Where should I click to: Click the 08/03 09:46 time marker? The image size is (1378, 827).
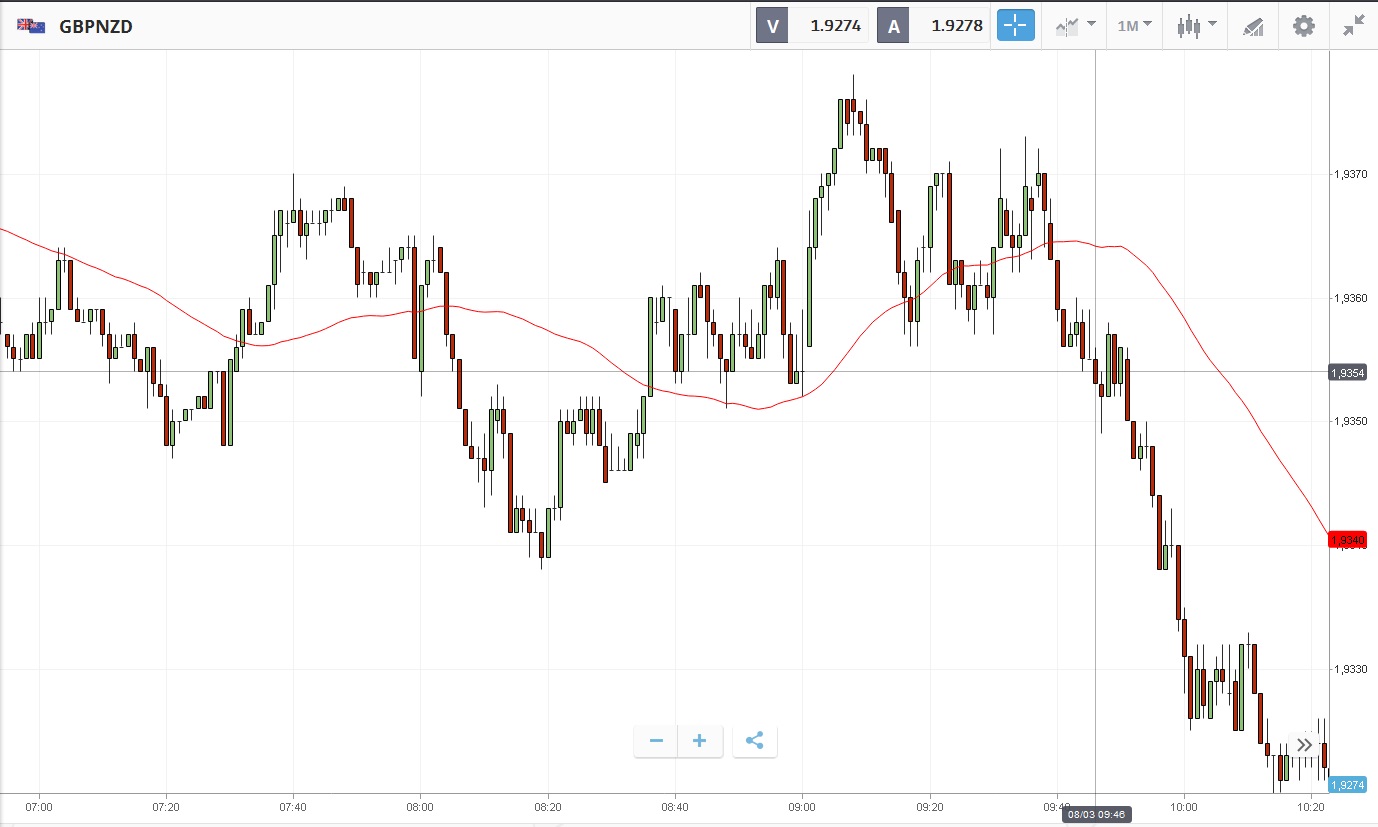[1095, 816]
